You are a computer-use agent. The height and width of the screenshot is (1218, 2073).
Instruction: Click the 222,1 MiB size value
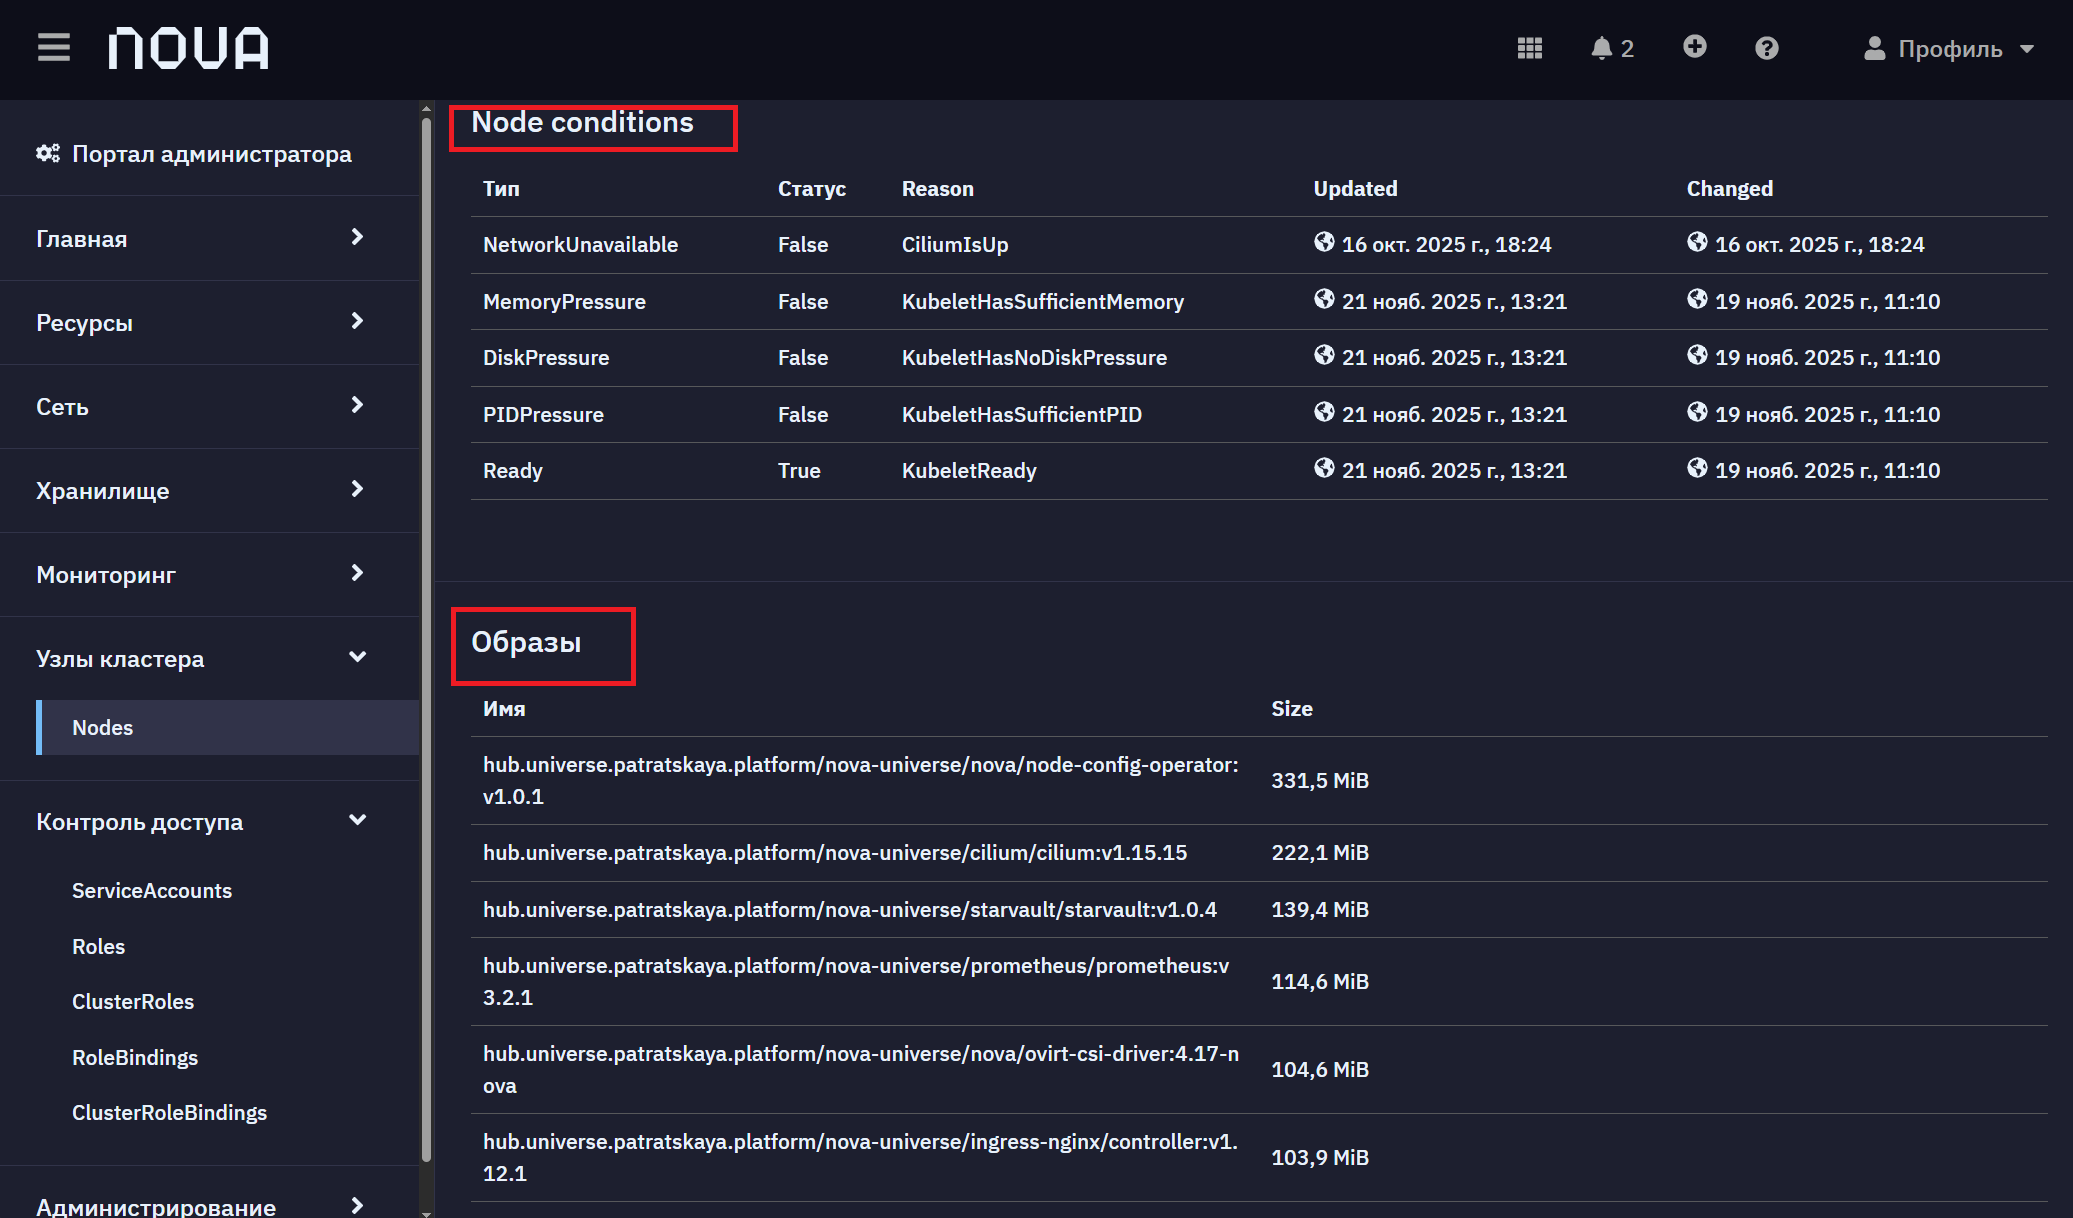coord(1320,853)
